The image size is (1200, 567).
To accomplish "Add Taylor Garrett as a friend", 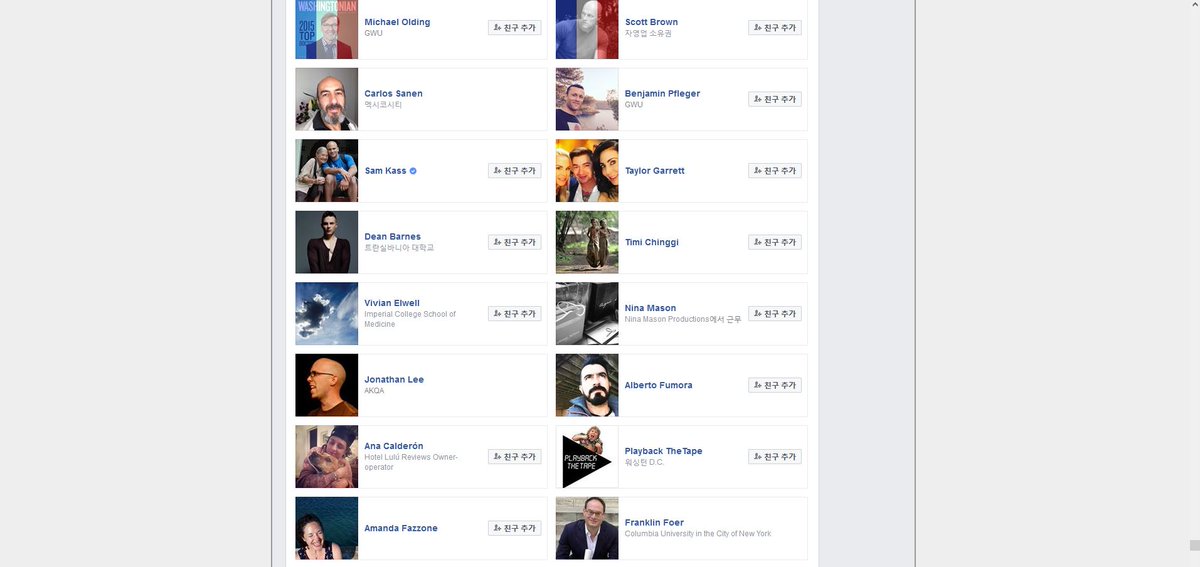I will (x=775, y=171).
